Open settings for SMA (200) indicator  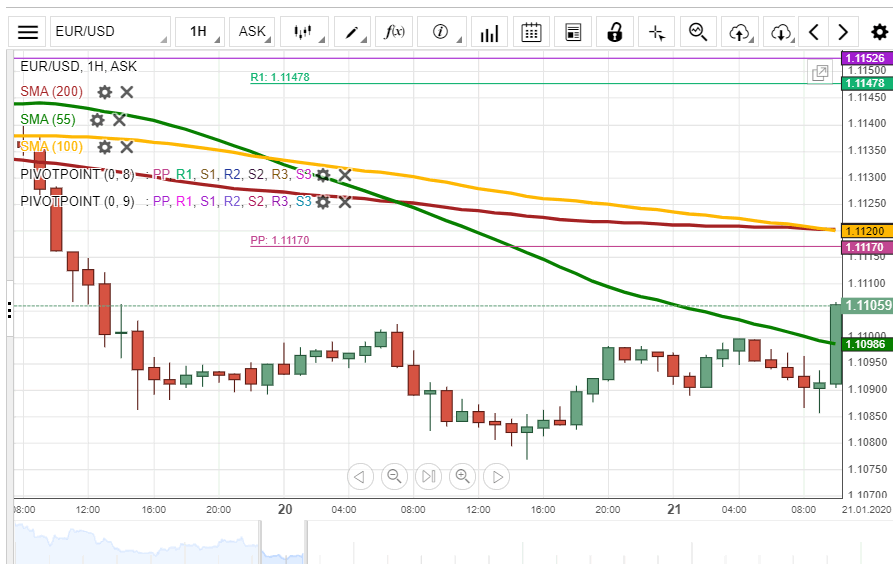[105, 92]
